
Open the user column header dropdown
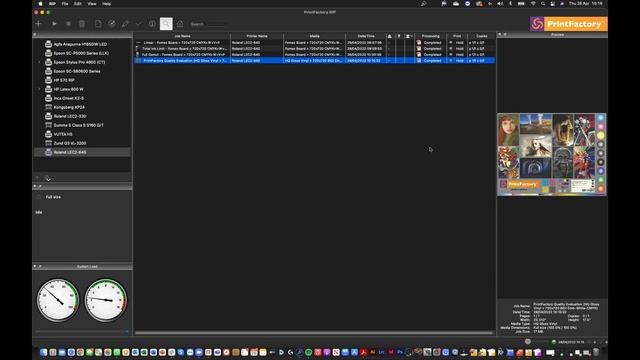[409, 36]
